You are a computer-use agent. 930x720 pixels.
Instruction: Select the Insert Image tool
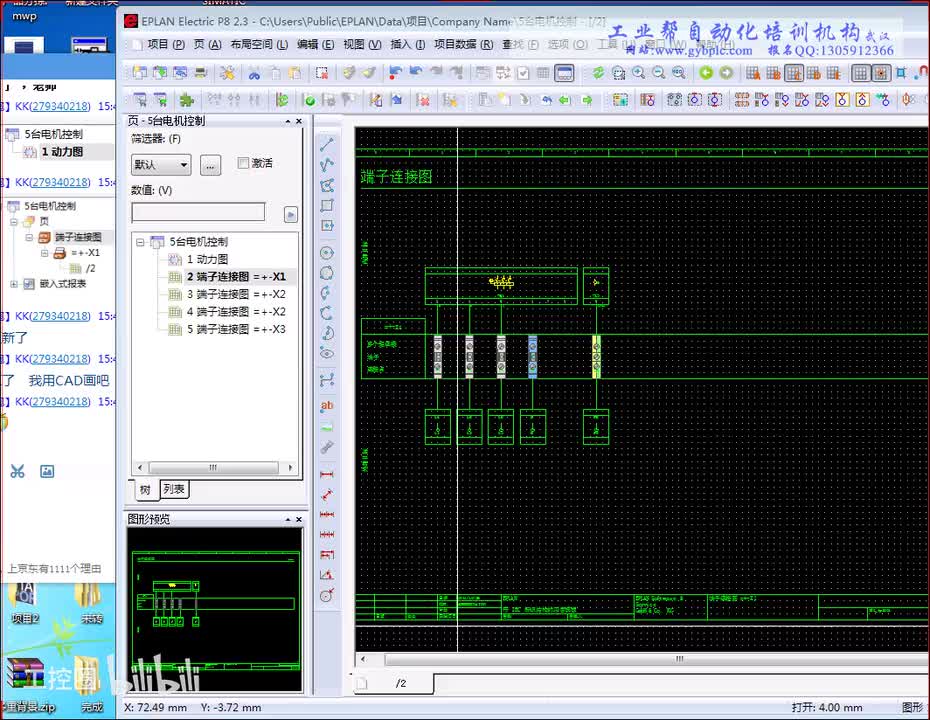[x=327, y=427]
